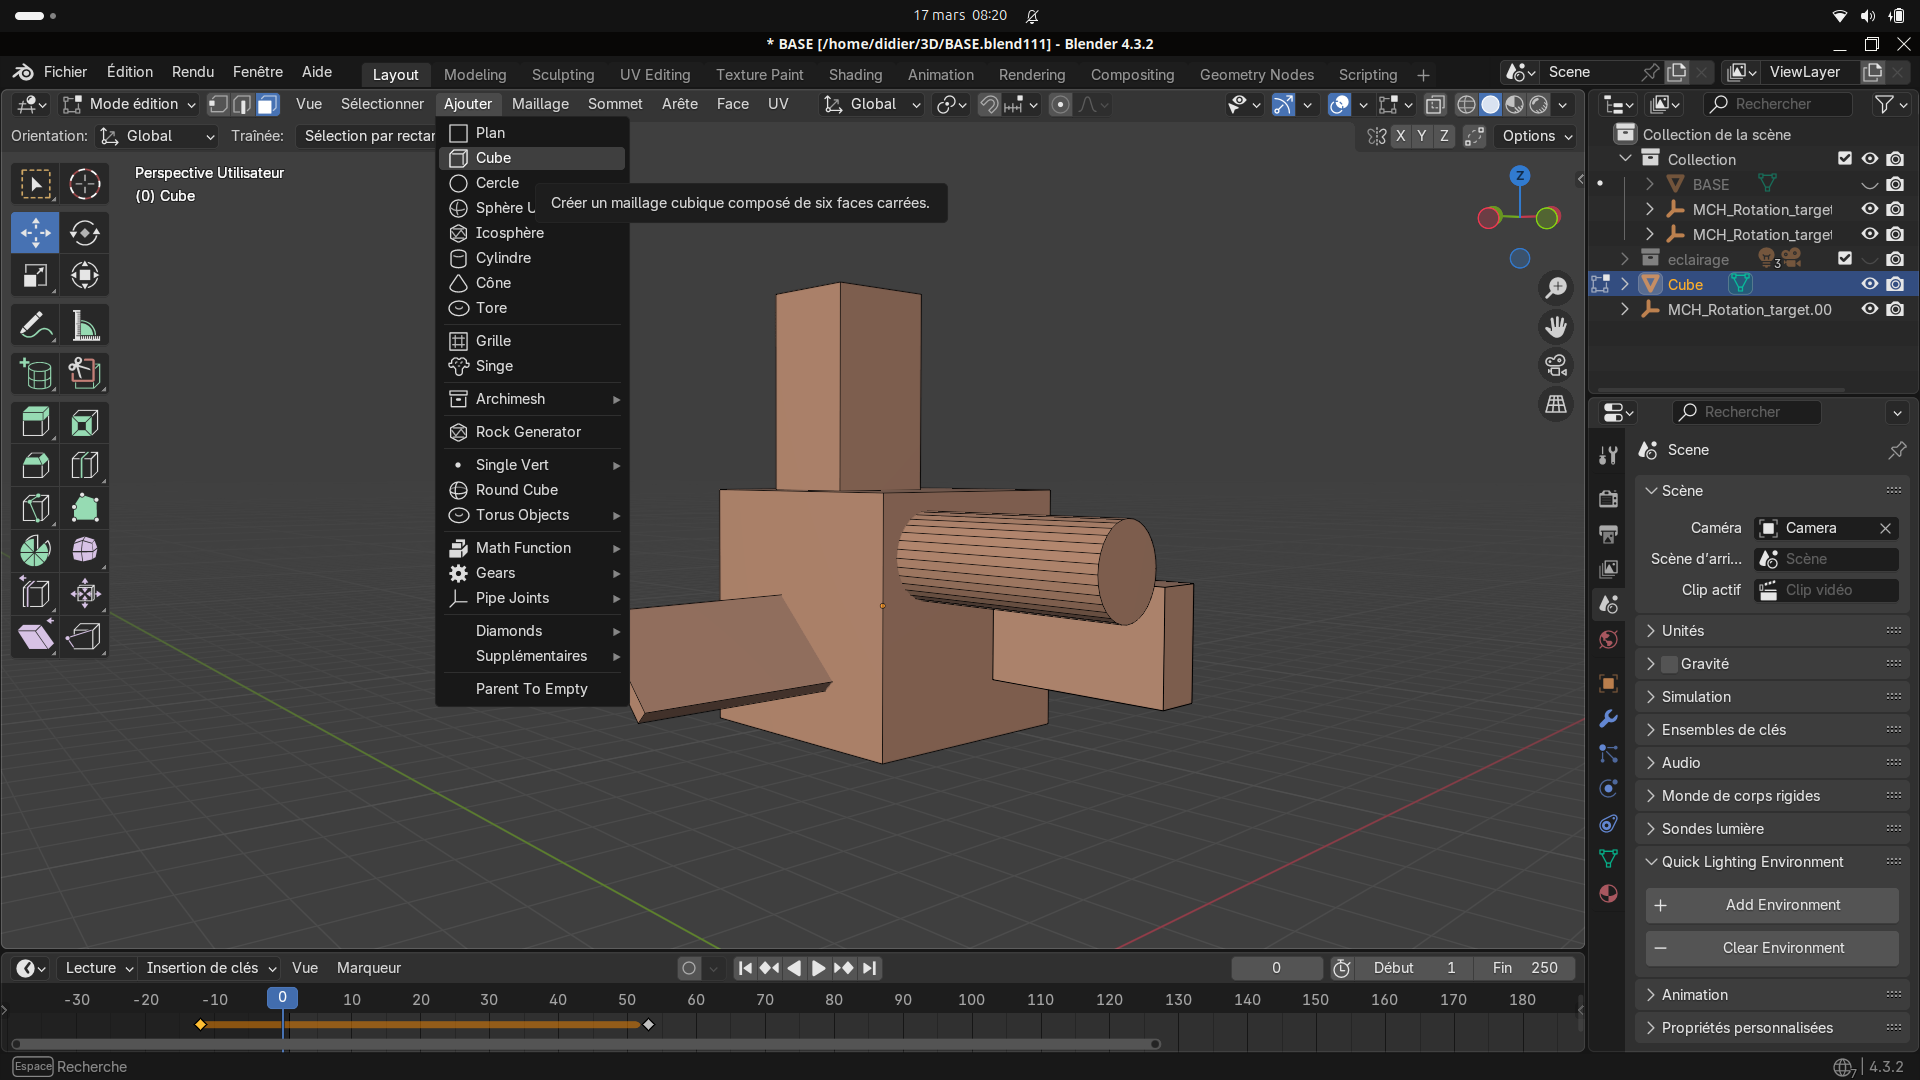Image resolution: width=1920 pixels, height=1080 pixels.
Task: Switch to the Sculpting workspace tab
Action: point(562,75)
